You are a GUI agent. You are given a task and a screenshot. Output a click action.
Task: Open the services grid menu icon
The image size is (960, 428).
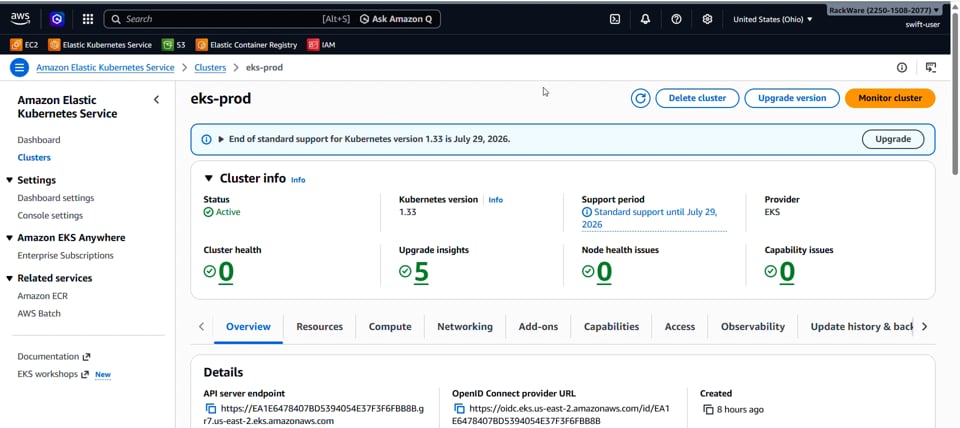click(88, 19)
